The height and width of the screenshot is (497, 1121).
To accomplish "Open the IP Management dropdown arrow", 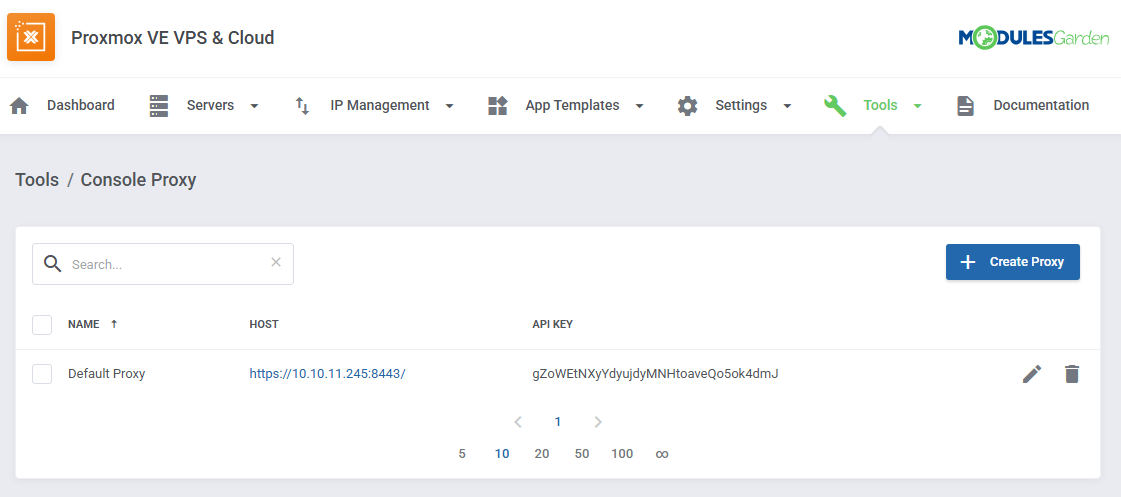I will pos(449,106).
